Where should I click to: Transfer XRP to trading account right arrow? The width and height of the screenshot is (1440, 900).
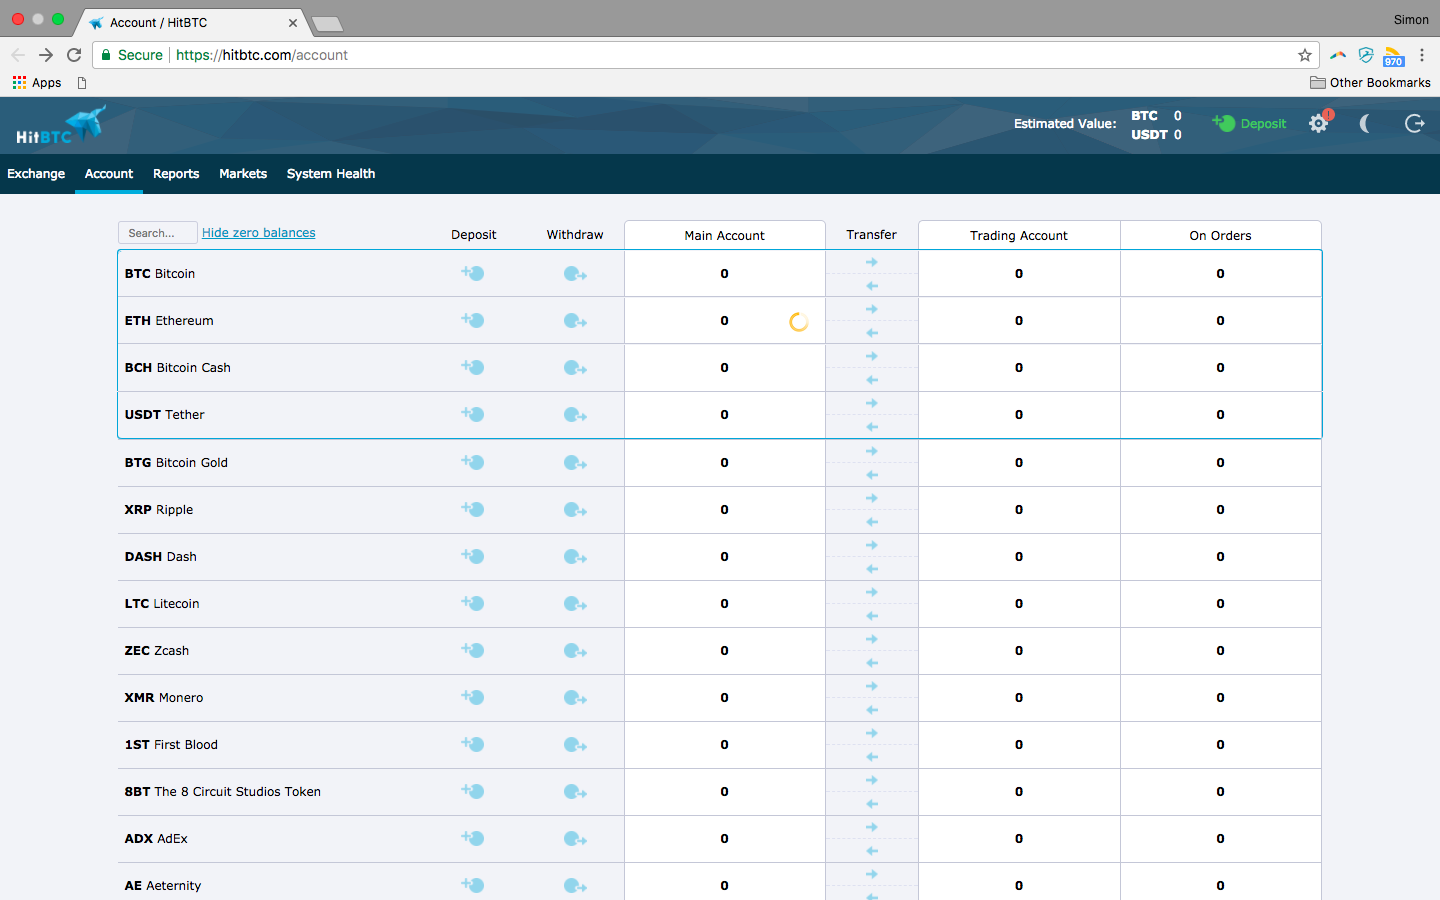[872, 498]
